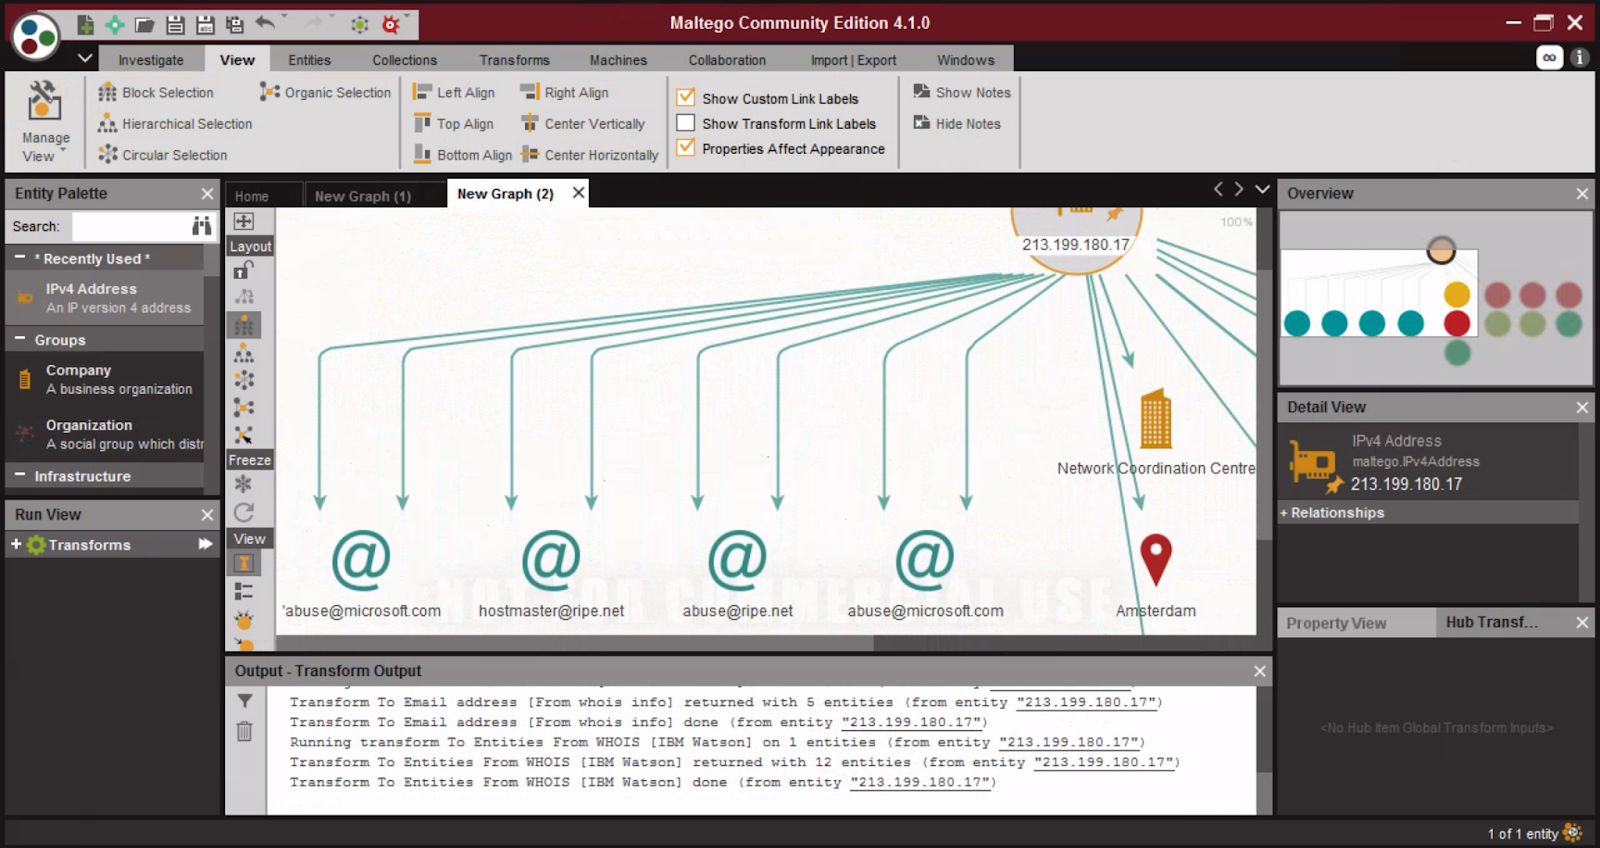Click the gear icon in status bar
This screenshot has height=848, width=1600.
click(1572, 832)
